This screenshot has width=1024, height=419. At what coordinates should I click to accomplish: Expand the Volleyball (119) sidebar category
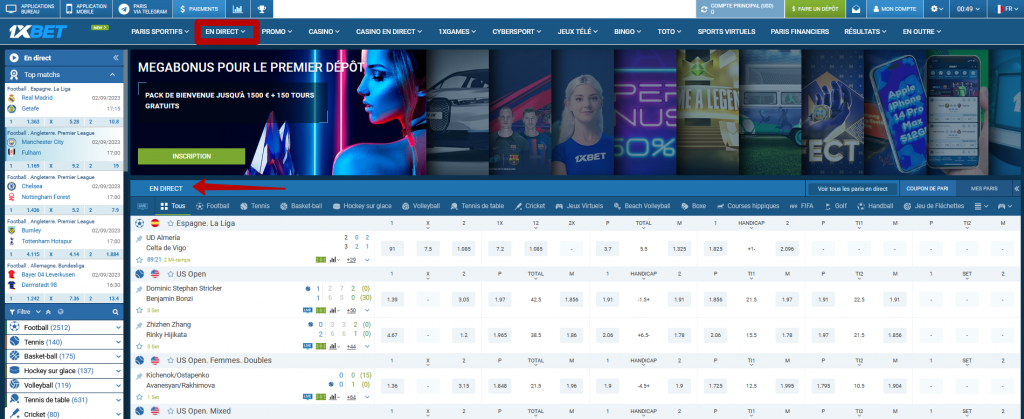(118, 385)
